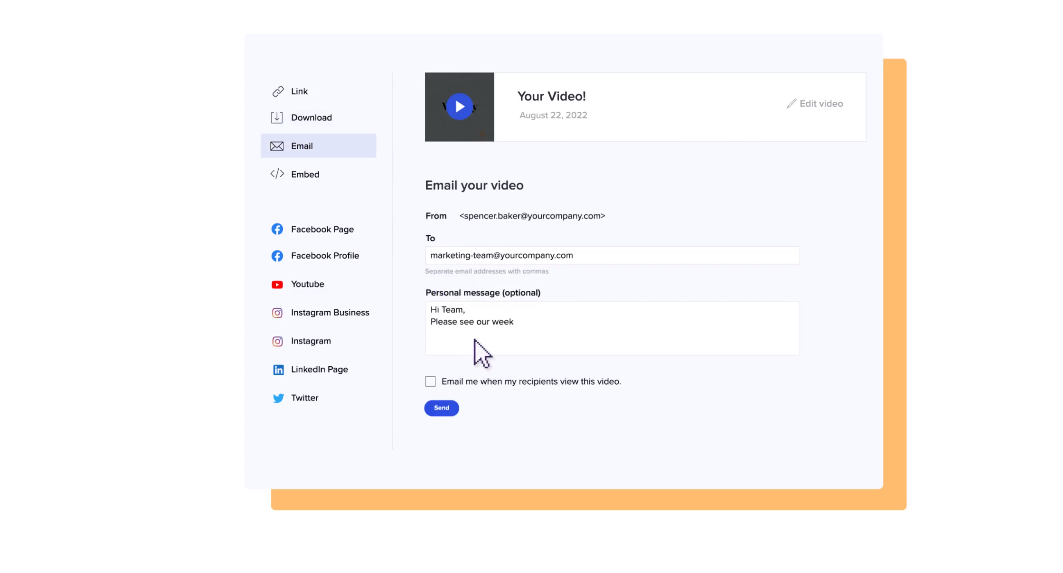Click the Twitter bird icon
Screen dimensions: 1063x573
pos(278,399)
